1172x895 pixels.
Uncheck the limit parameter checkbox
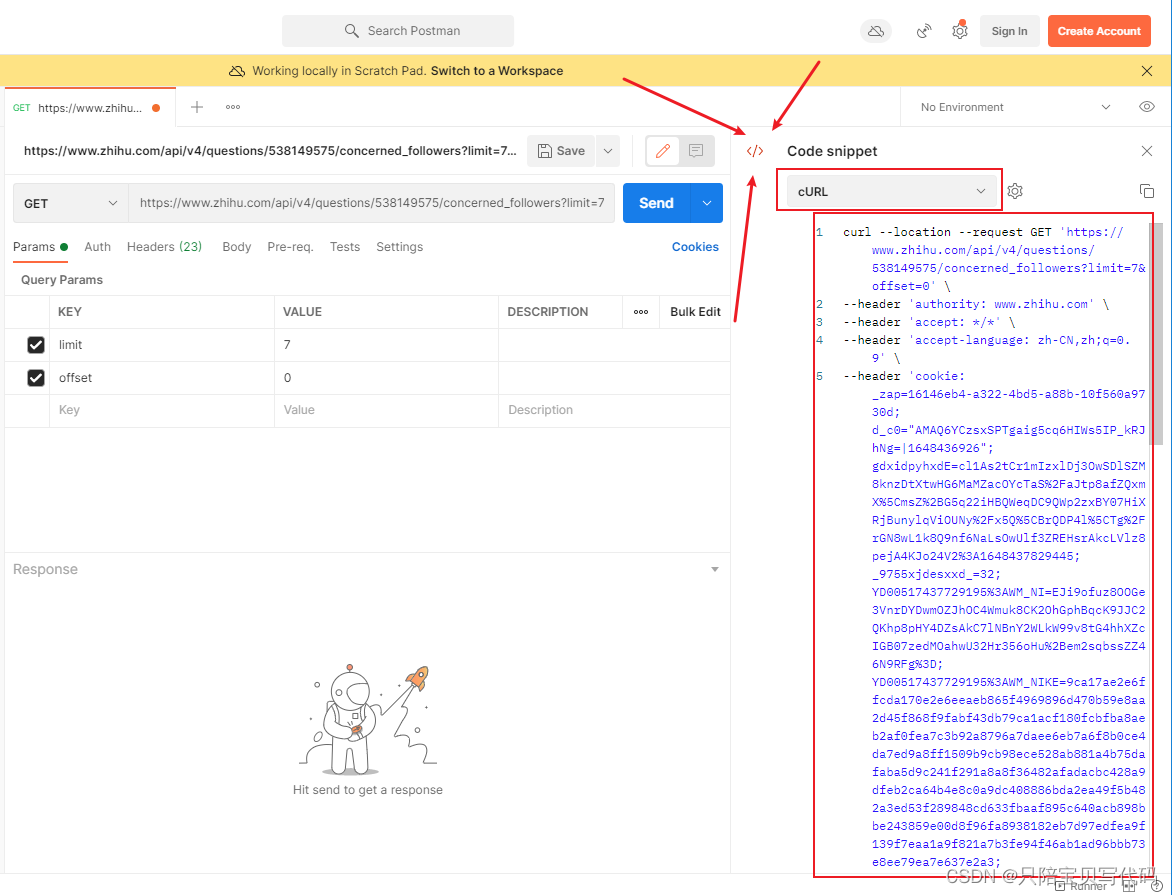pos(35,345)
